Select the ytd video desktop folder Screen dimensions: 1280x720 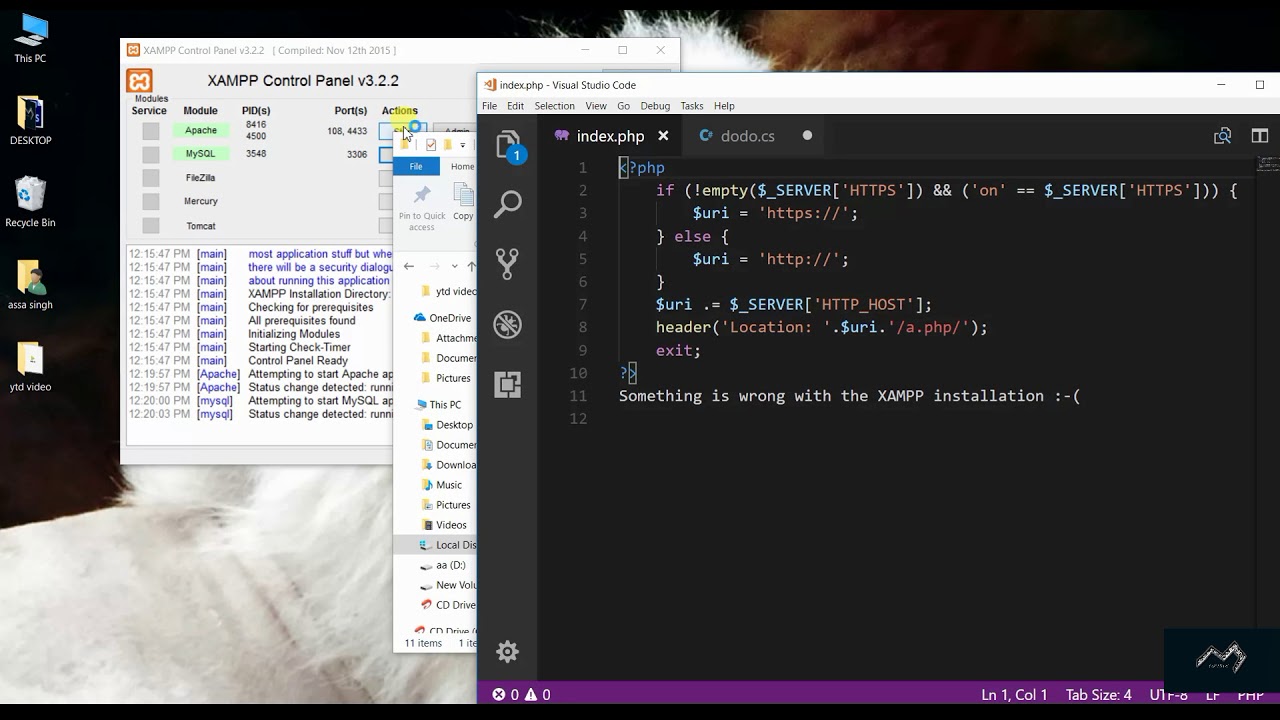30,368
